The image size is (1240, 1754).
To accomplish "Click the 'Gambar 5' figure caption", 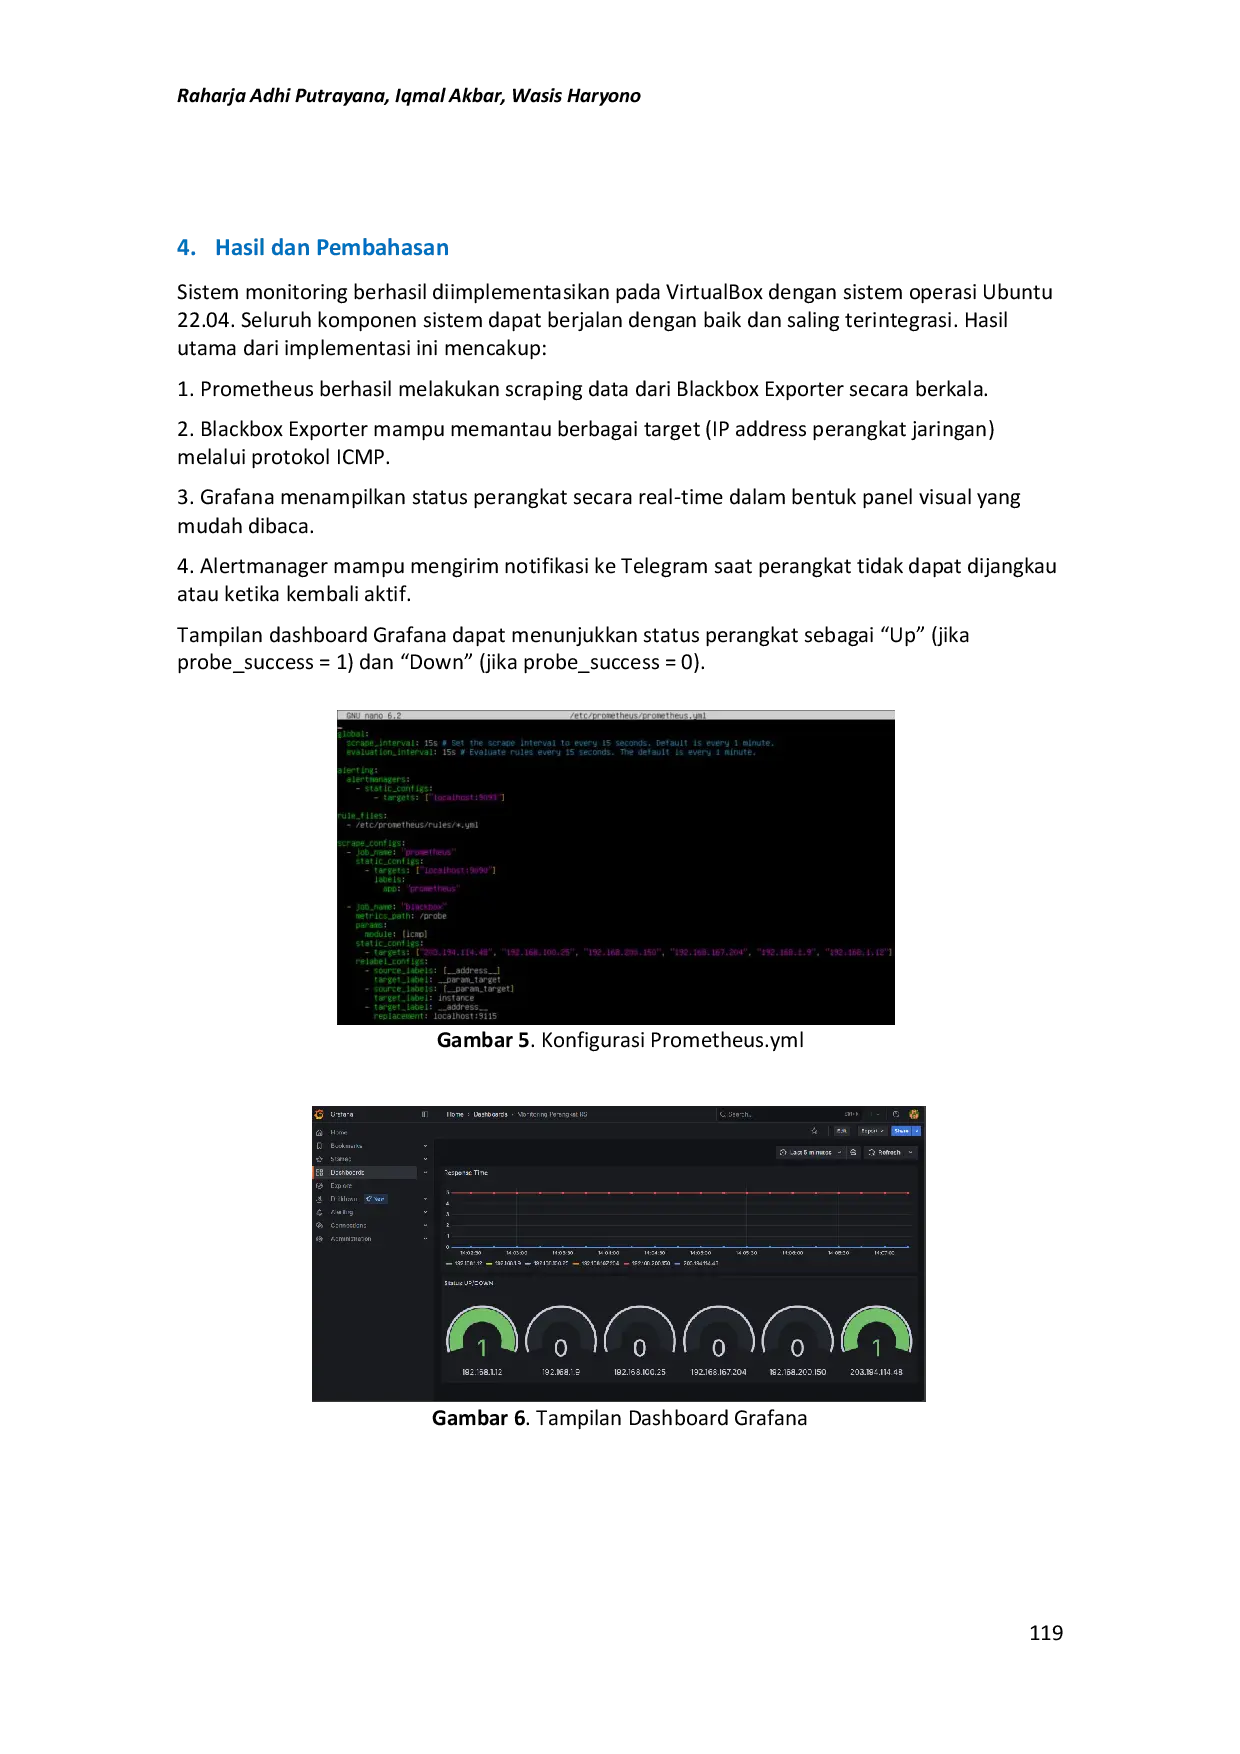I will 620,1040.
